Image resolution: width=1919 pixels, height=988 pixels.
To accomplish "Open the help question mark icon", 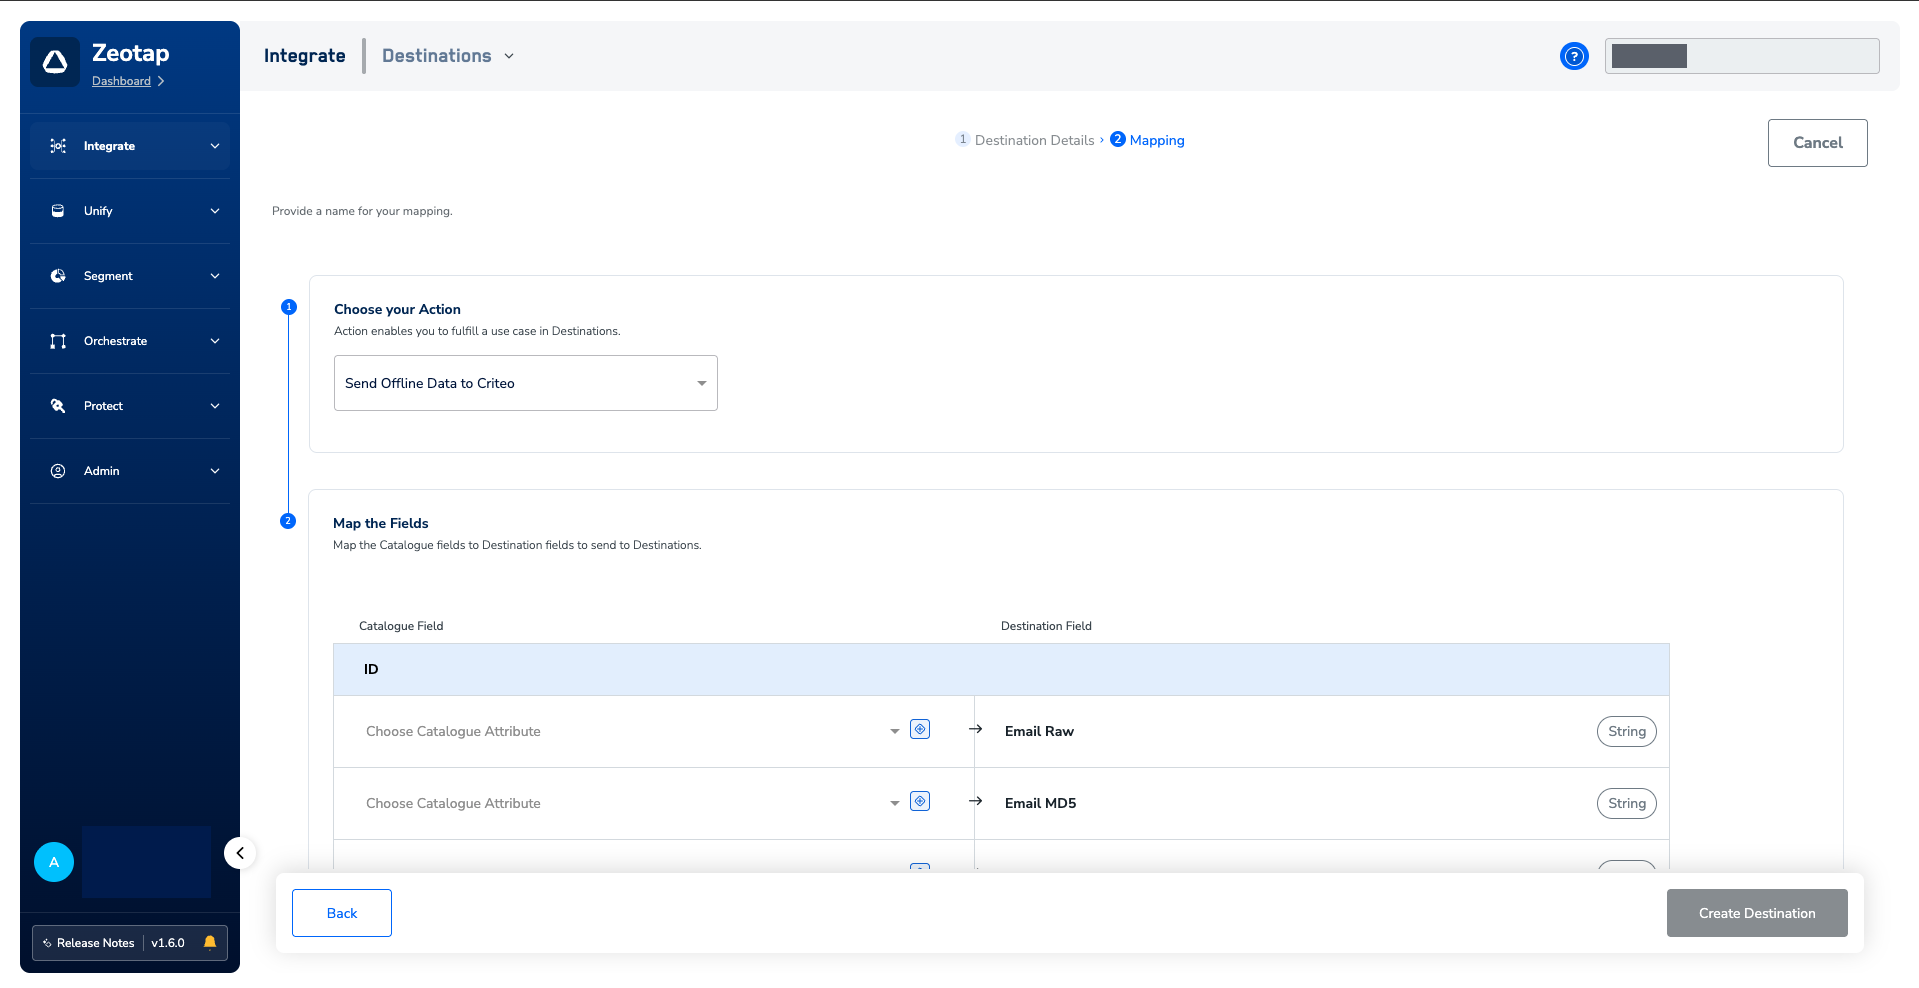I will (1574, 56).
